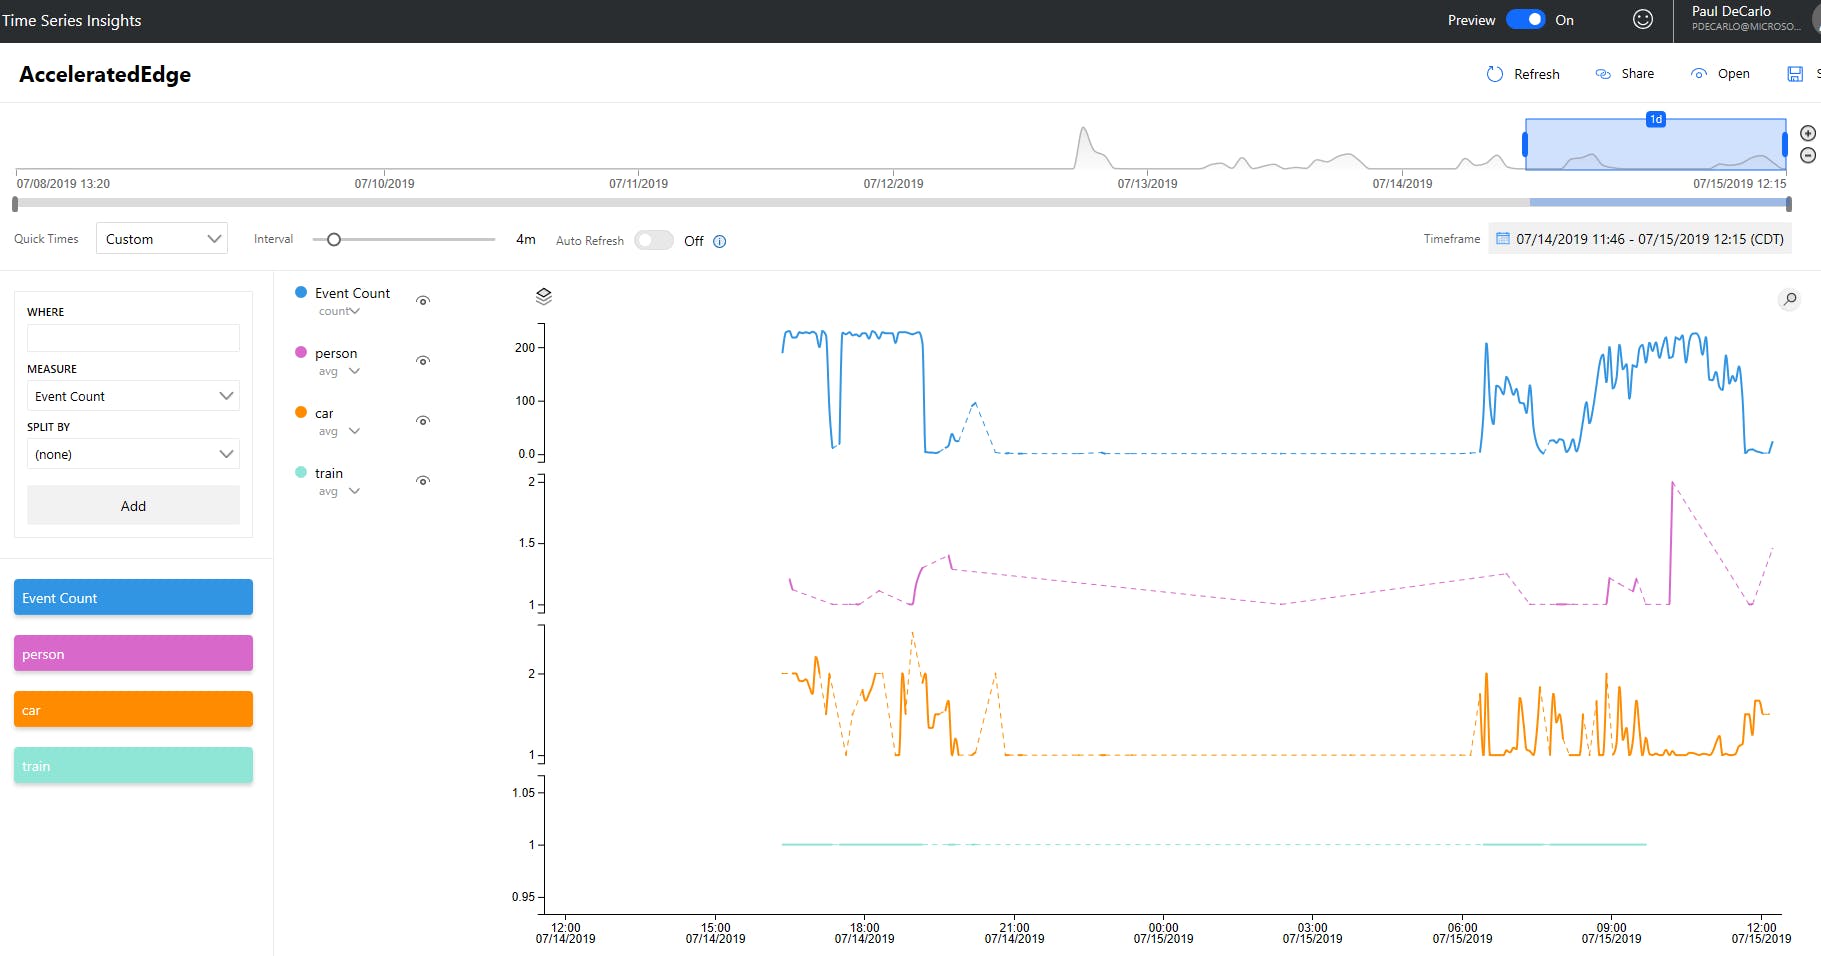Image resolution: width=1821 pixels, height=956 pixels.
Task: Select the orange car term bar
Action: click(133, 710)
